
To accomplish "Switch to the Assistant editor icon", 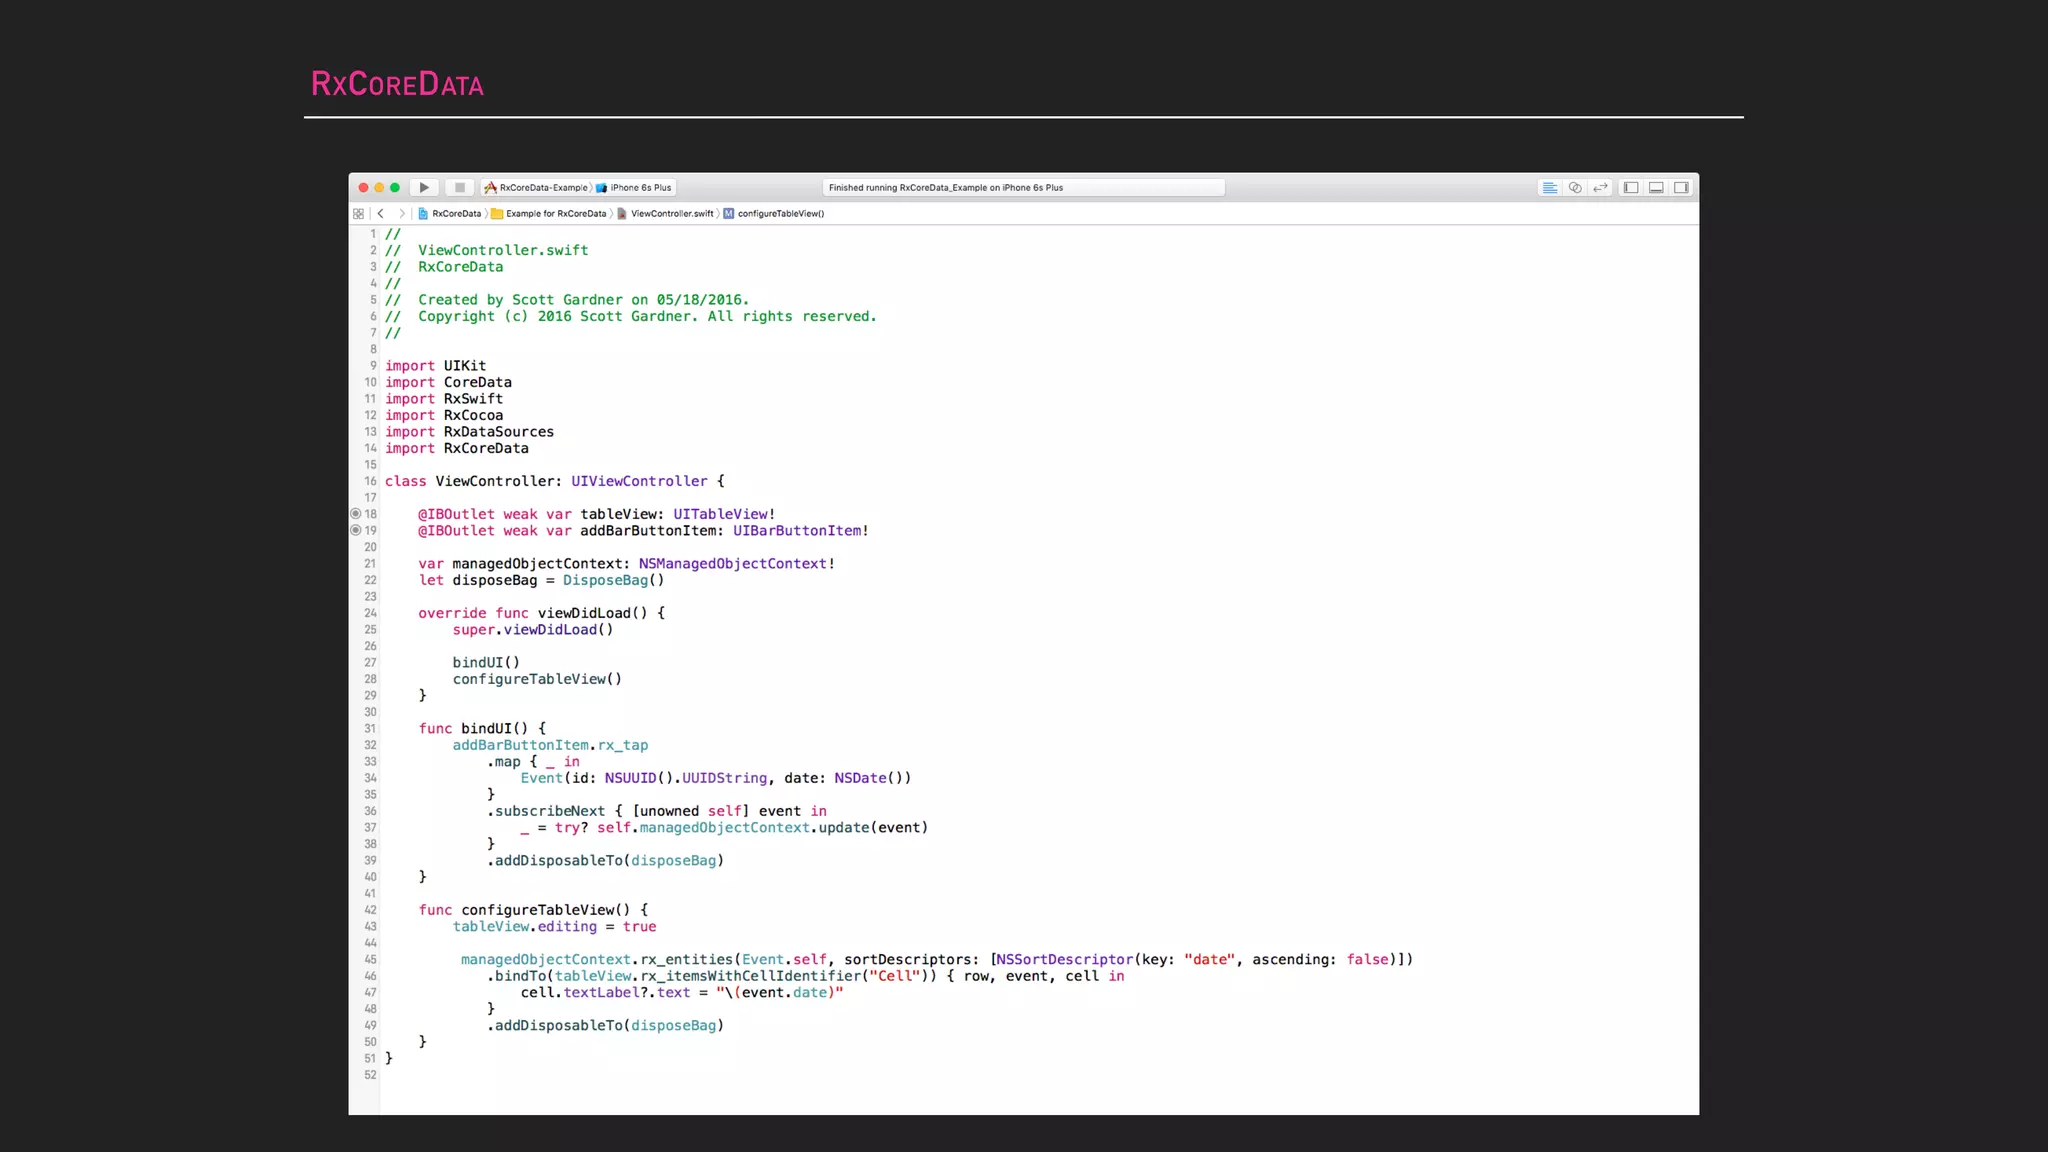I will tap(1575, 188).
